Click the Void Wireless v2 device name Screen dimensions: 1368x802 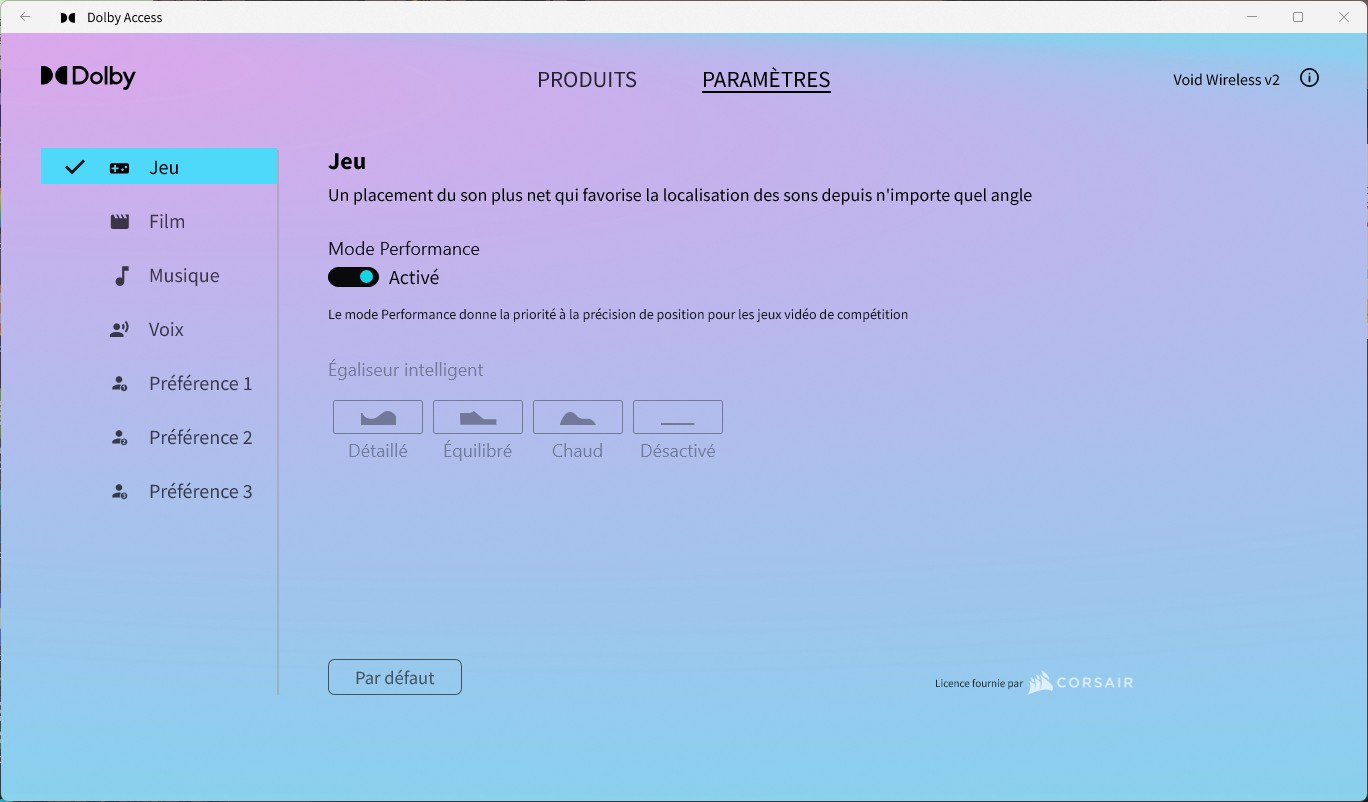click(x=1226, y=80)
